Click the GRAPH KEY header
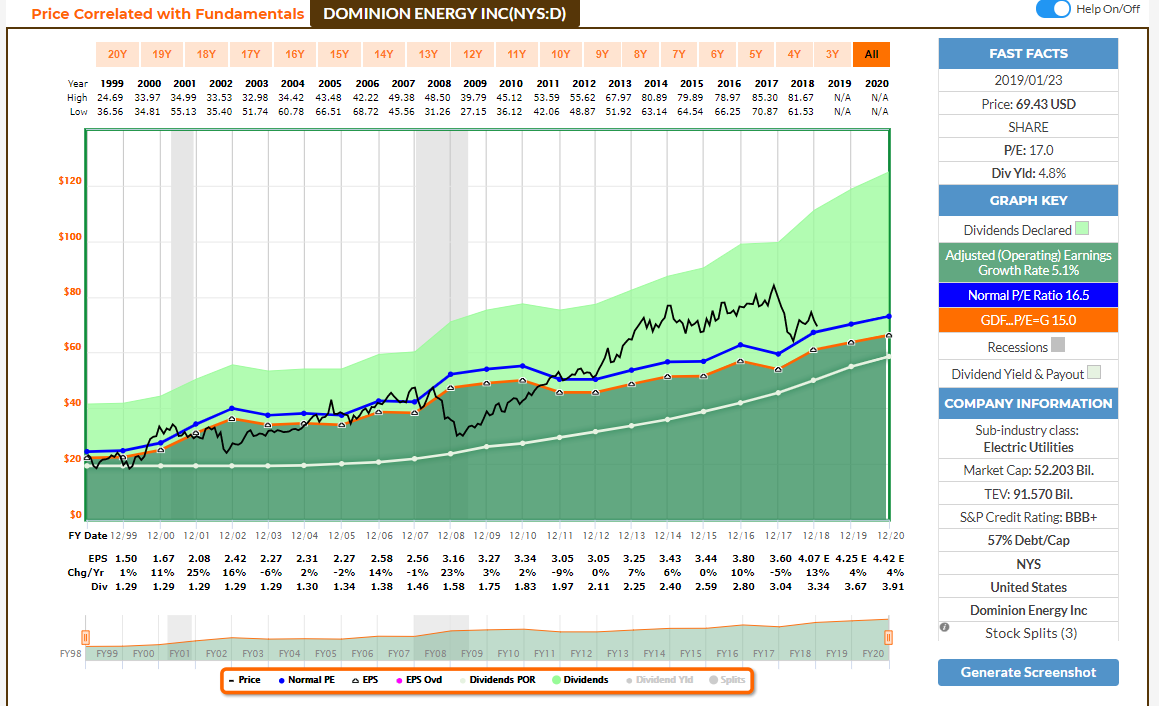The width and height of the screenshot is (1159, 706). tap(1028, 200)
